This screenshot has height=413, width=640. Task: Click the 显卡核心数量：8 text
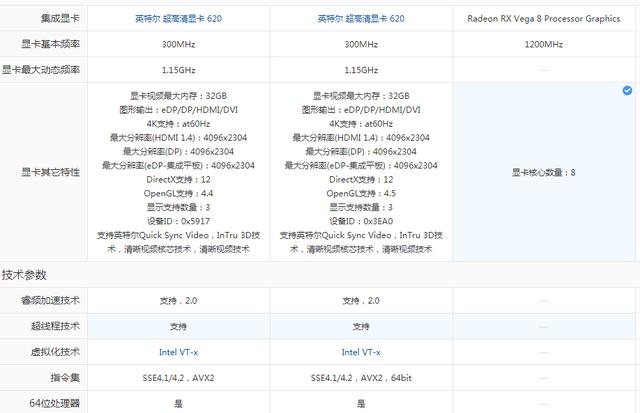point(544,172)
